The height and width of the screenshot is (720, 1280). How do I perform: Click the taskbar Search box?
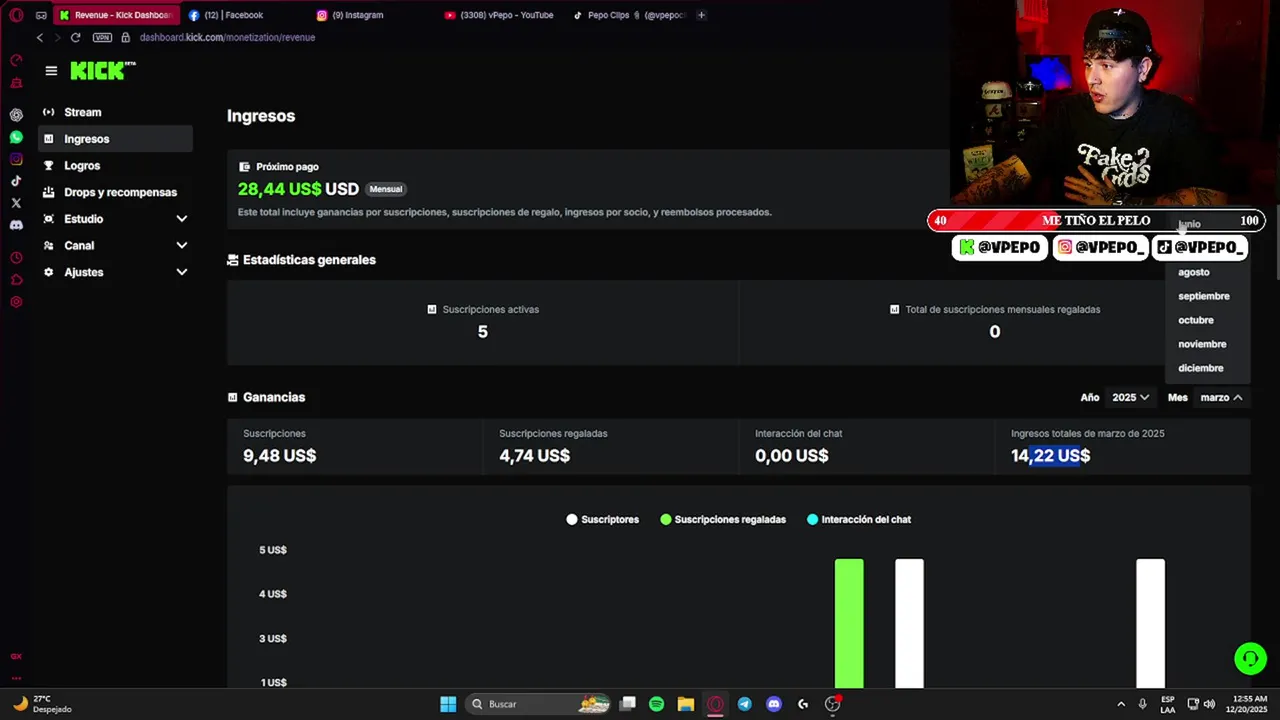(x=540, y=704)
